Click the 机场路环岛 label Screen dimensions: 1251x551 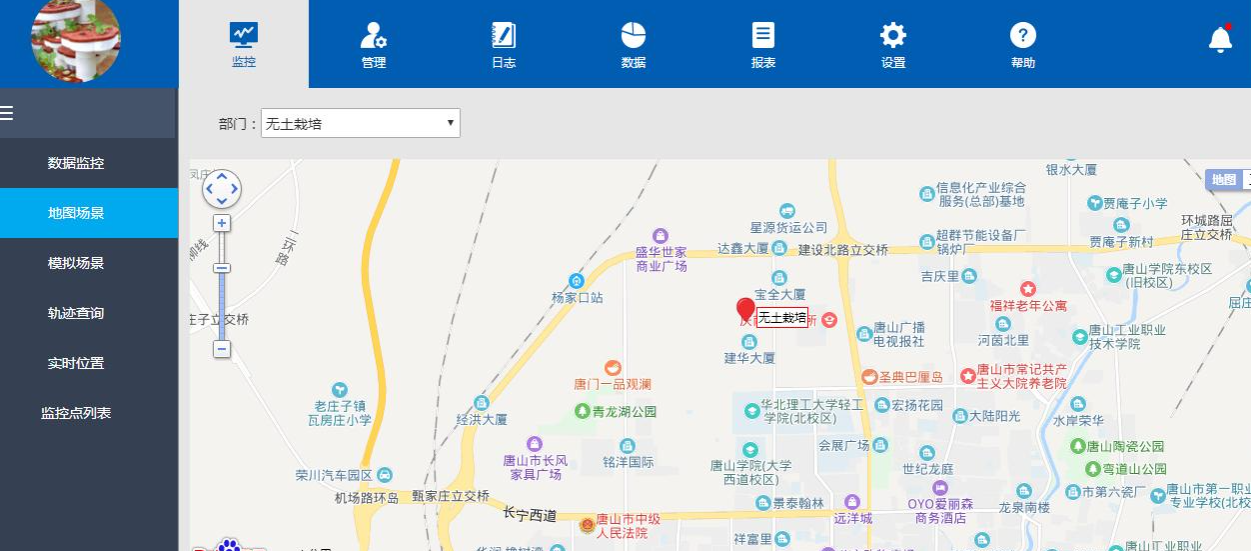pyautogui.click(x=367, y=497)
